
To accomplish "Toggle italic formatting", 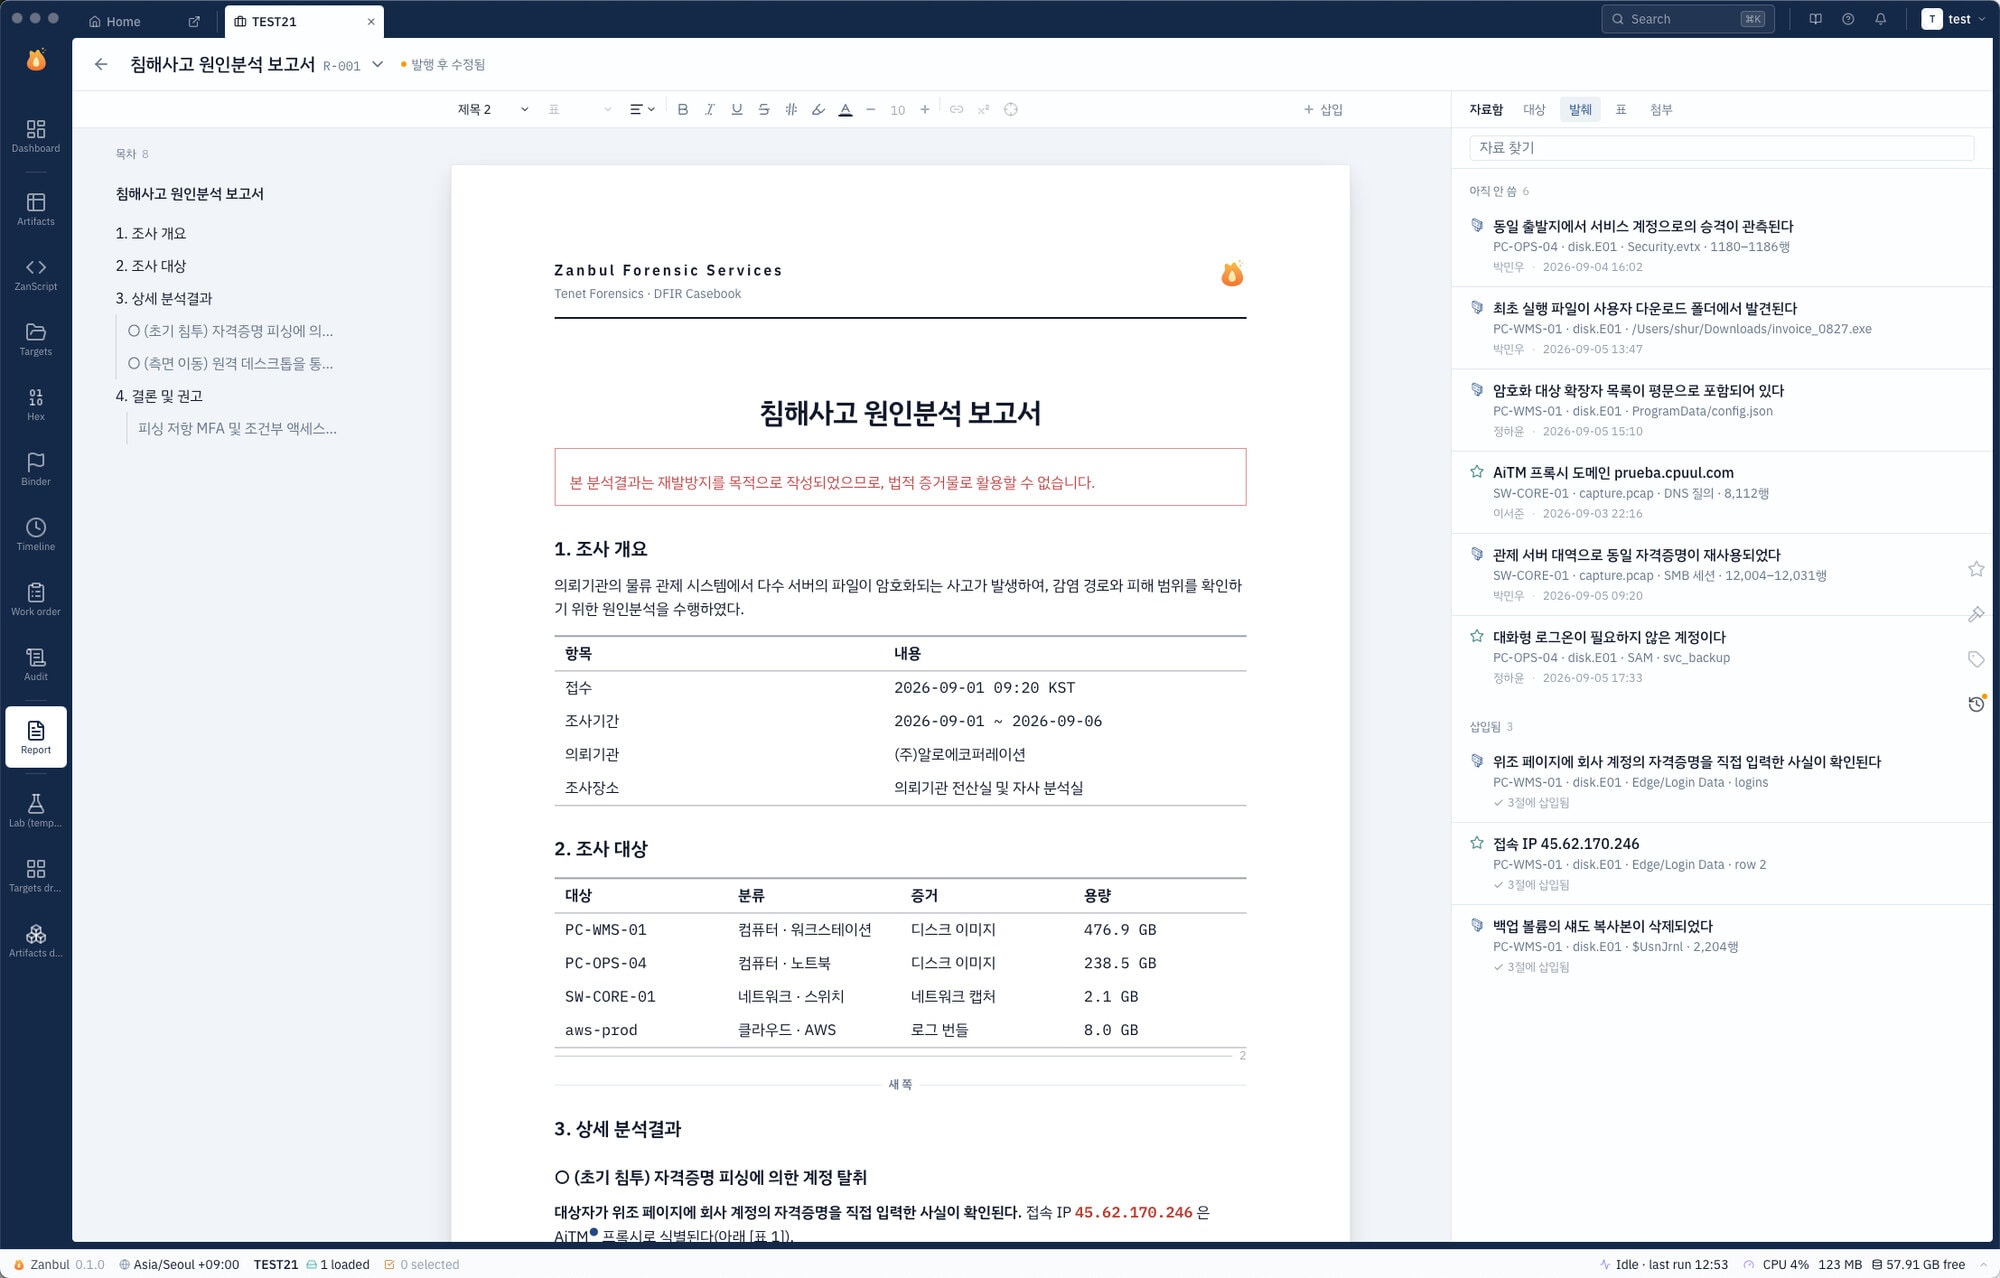I will tap(710, 109).
